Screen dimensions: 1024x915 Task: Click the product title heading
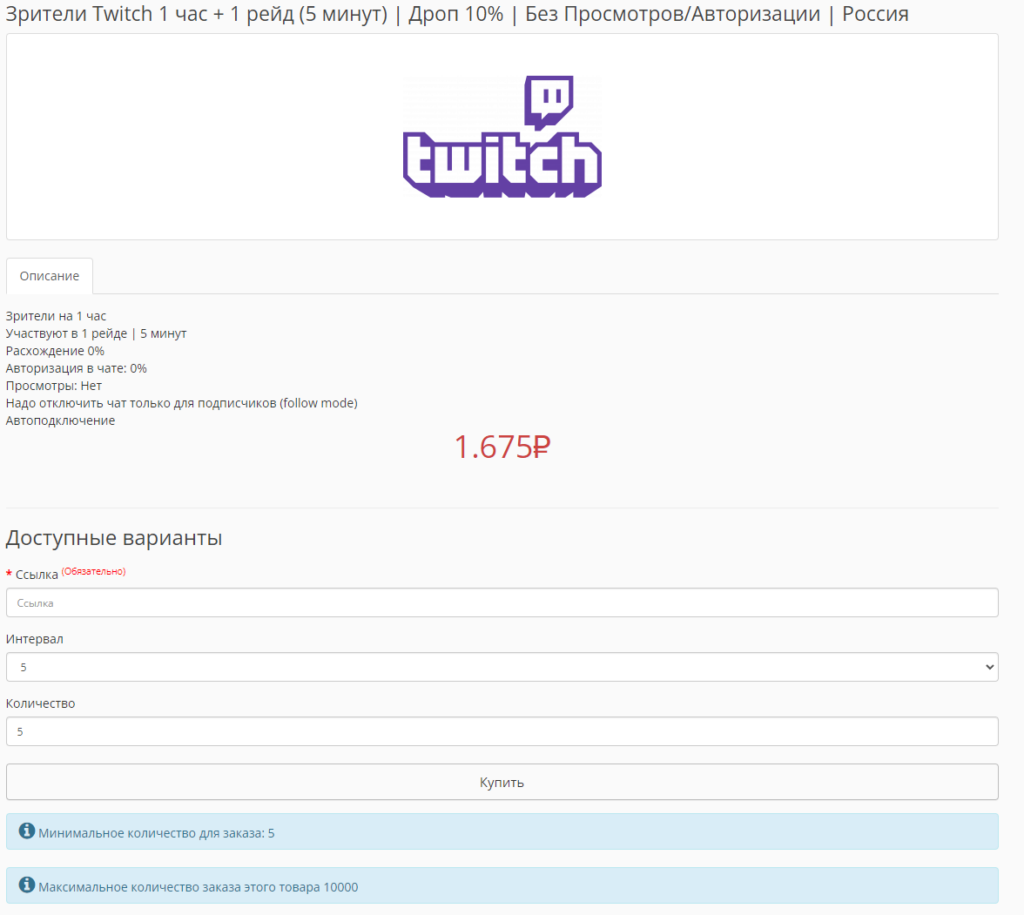(457, 14)
